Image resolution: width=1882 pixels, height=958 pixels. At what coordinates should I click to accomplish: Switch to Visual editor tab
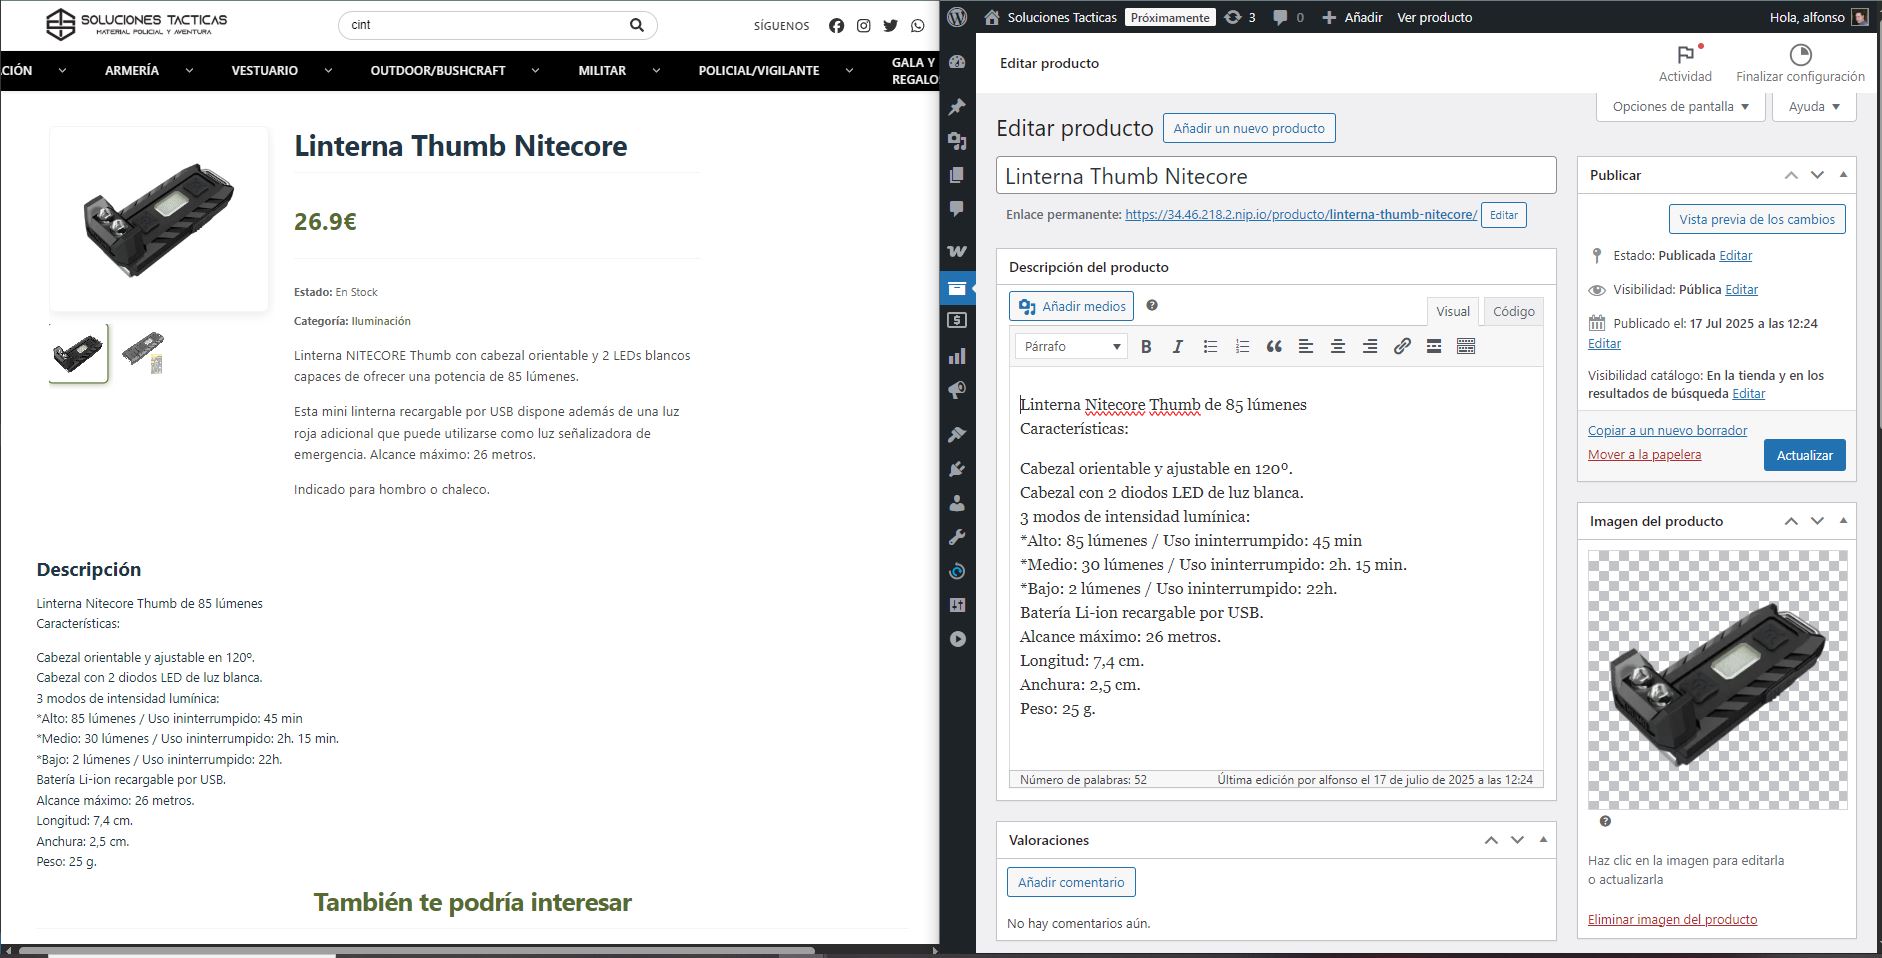[x=1452, y=311]
